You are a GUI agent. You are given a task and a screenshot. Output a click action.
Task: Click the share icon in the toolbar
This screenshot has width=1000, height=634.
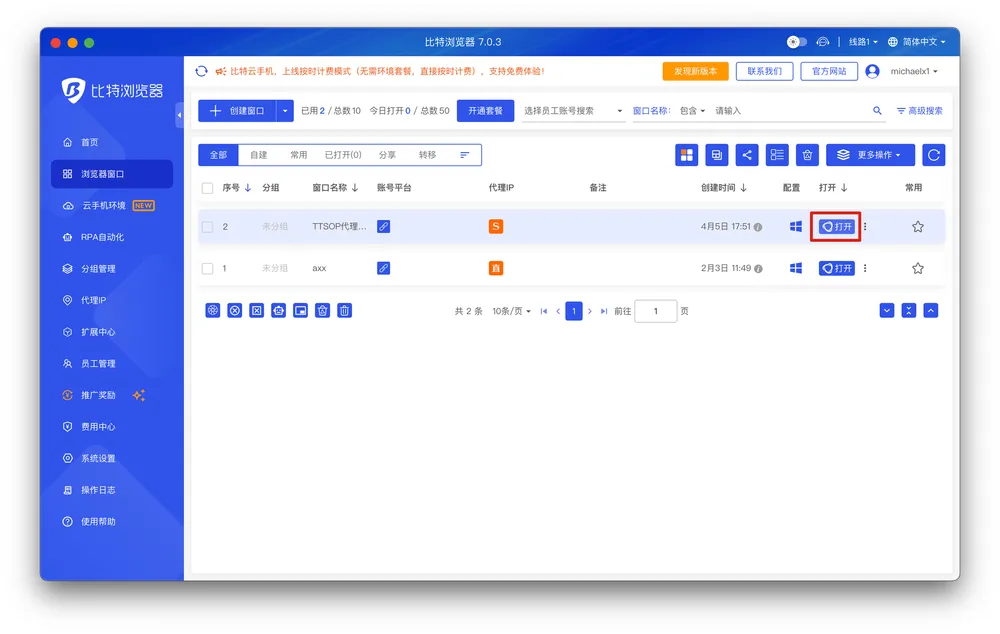747,155
